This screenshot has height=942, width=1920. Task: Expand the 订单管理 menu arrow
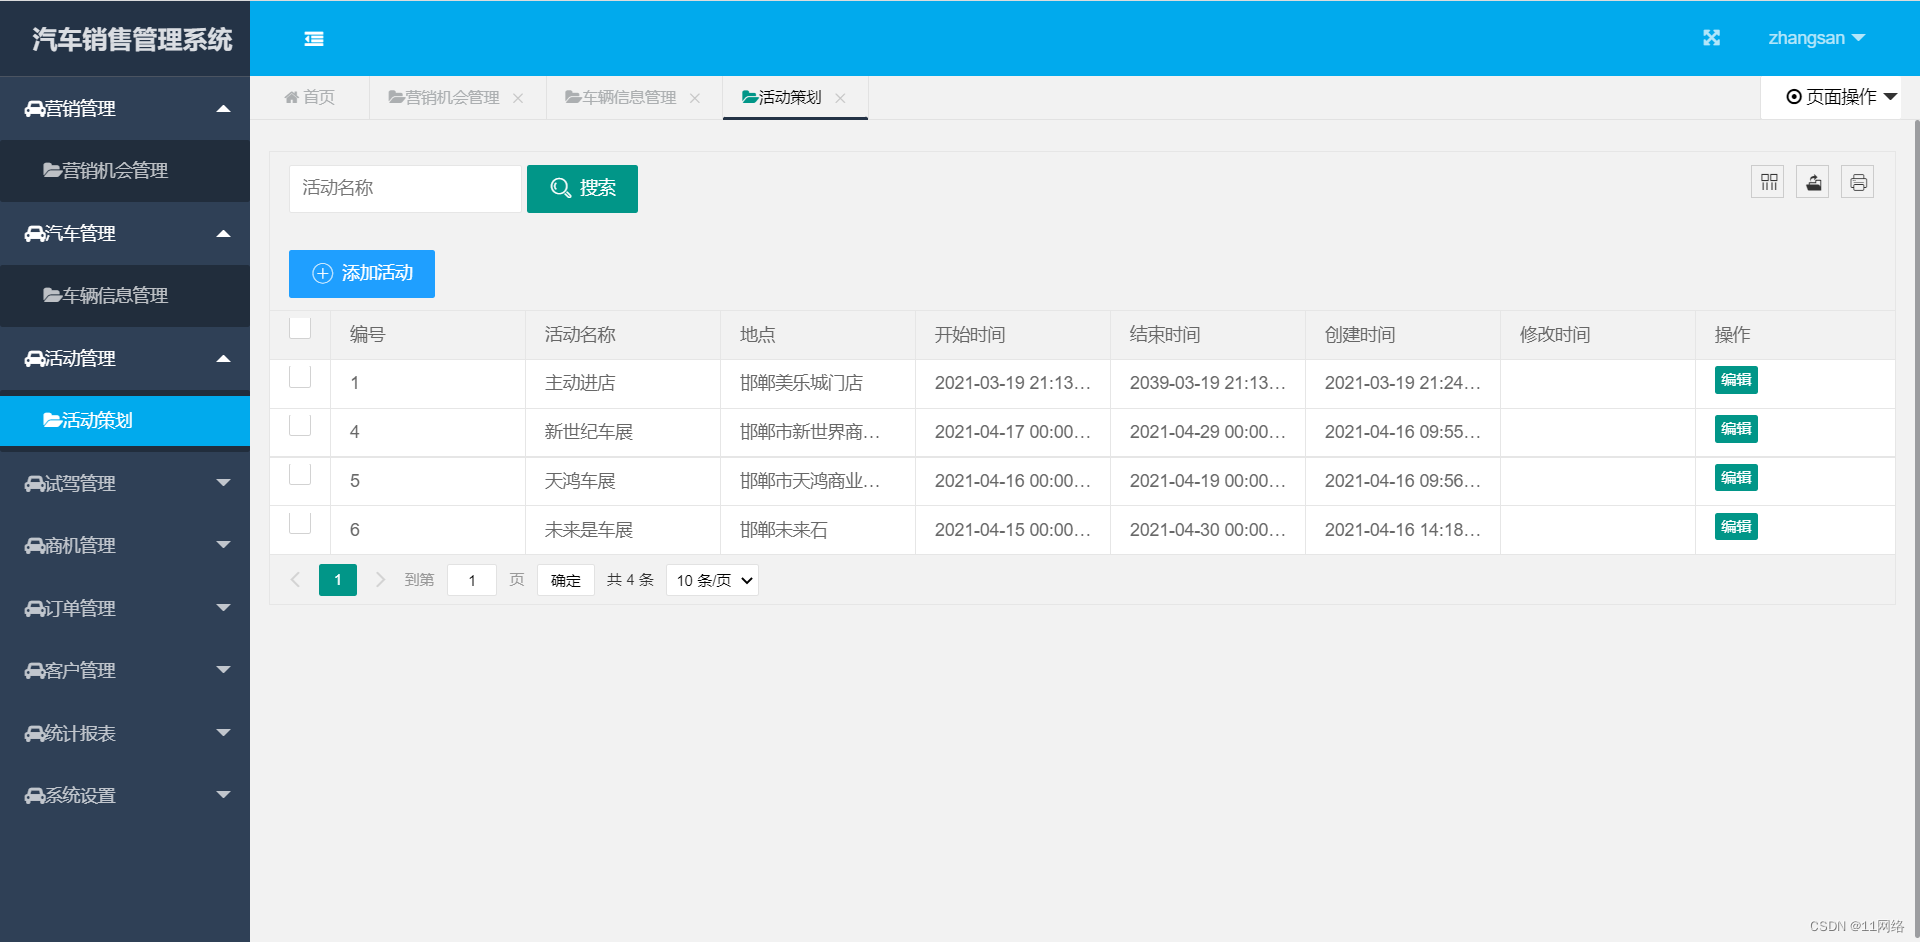point(224,608)
